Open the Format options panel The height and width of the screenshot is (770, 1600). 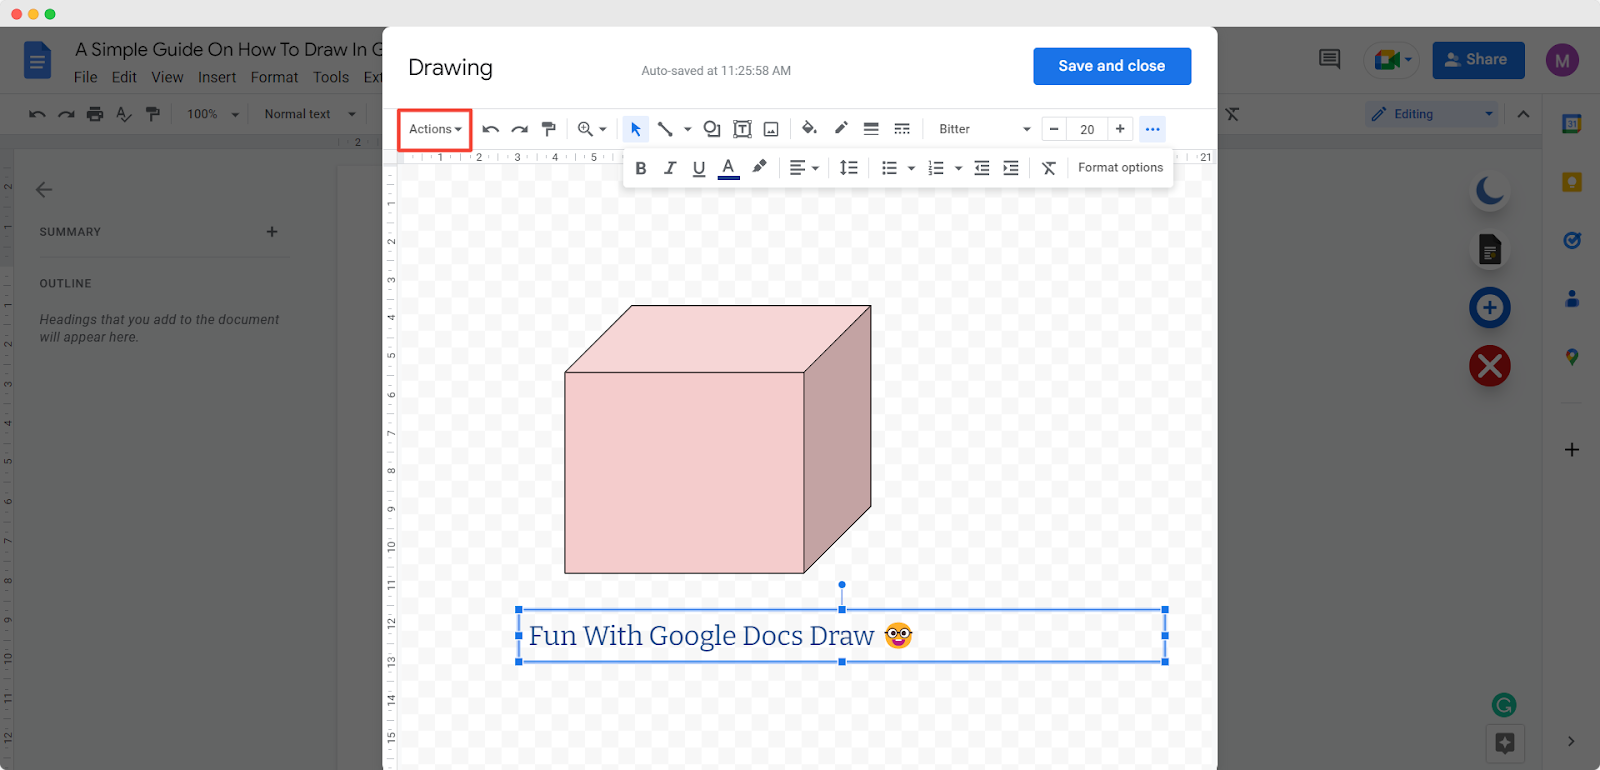pos(1120,168)
